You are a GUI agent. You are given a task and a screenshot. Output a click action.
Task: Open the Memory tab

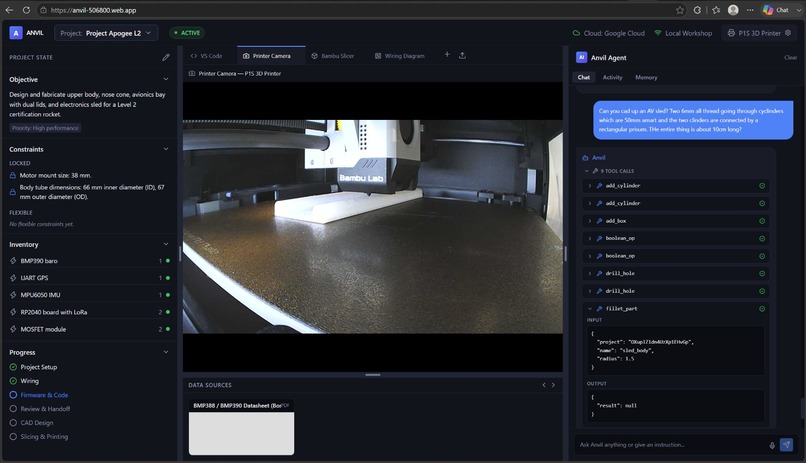646,77
